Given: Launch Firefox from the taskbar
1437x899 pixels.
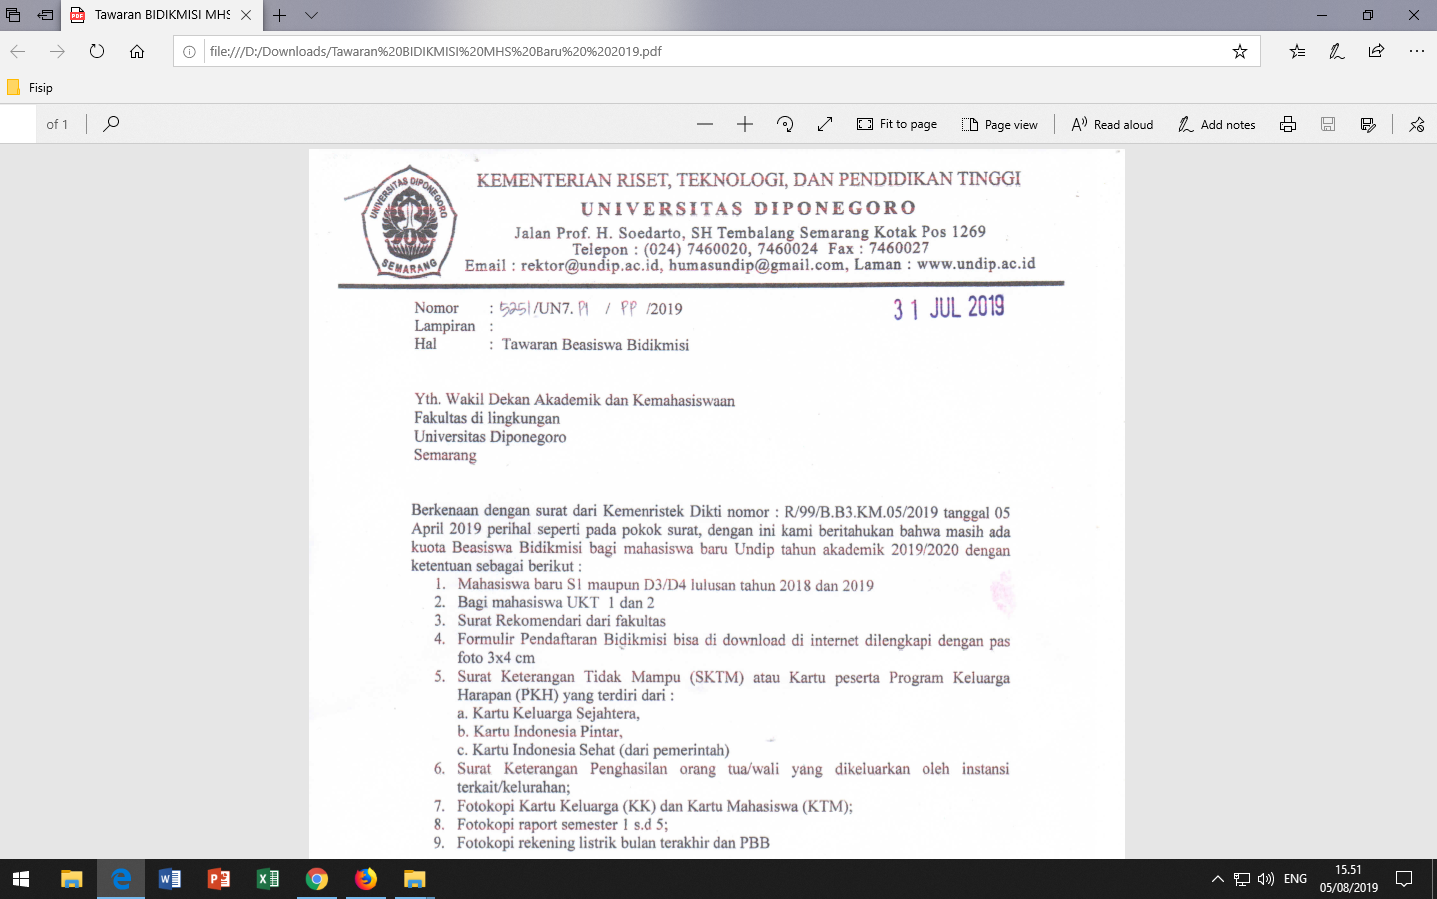Looking at the screenshot, I should click(366, 878).
